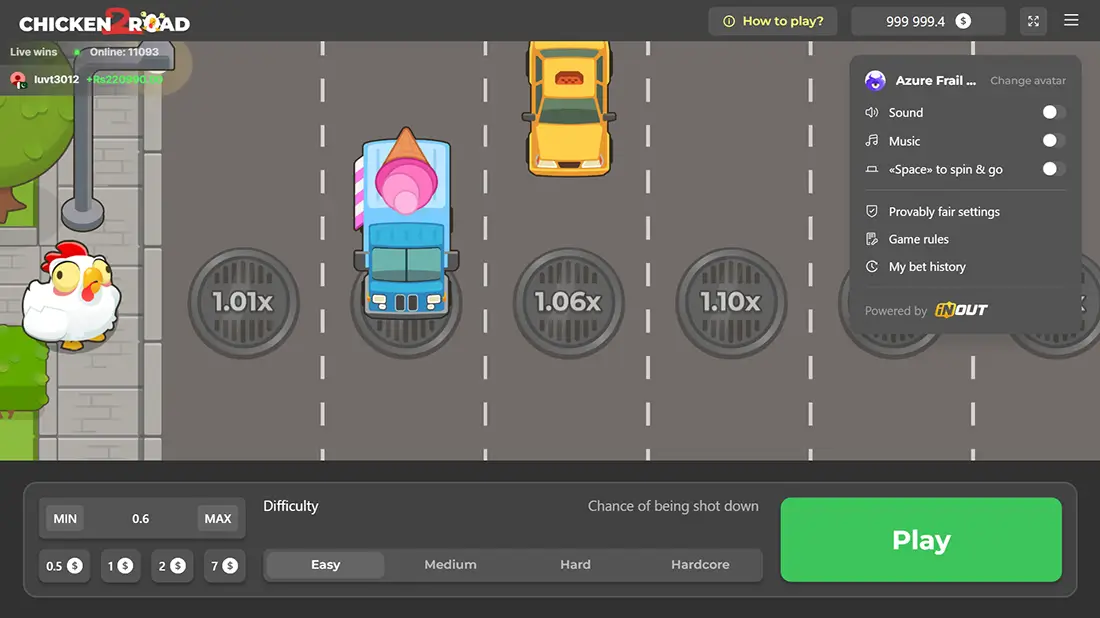The height and width of the screenshot is (618, 1100).
Task: Click the shield icon beside Provably fair settings
Action: 870,211
